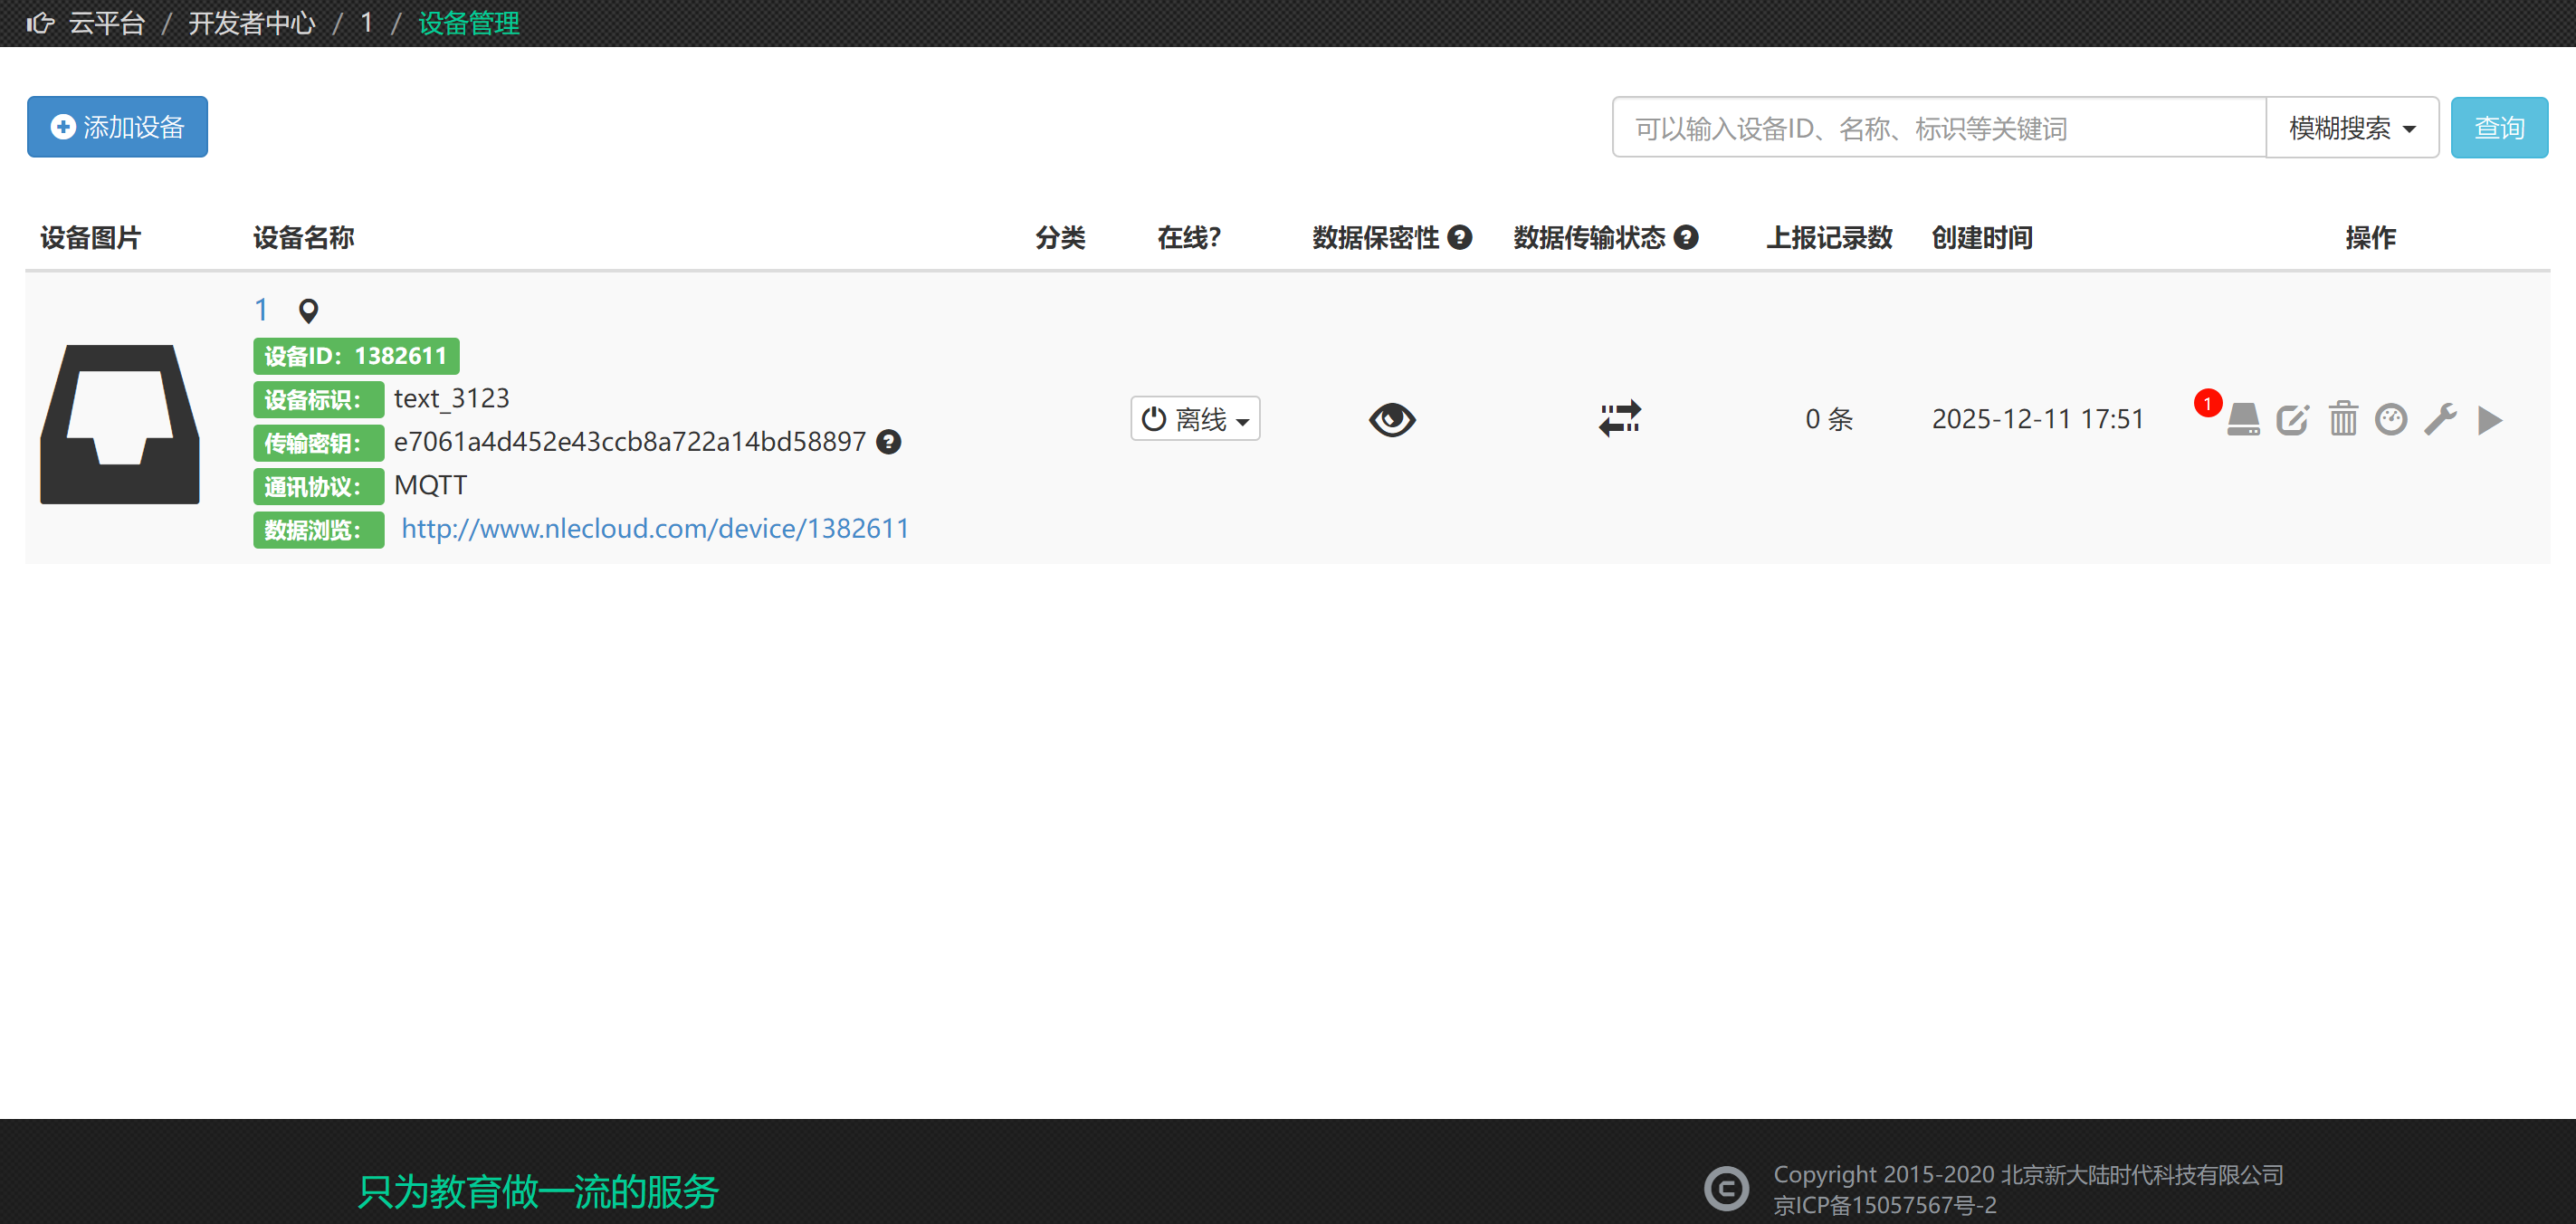Screen dimensions: 2576x1224
Task: Click the 添加设备 button
Action: tap(118, 127)
